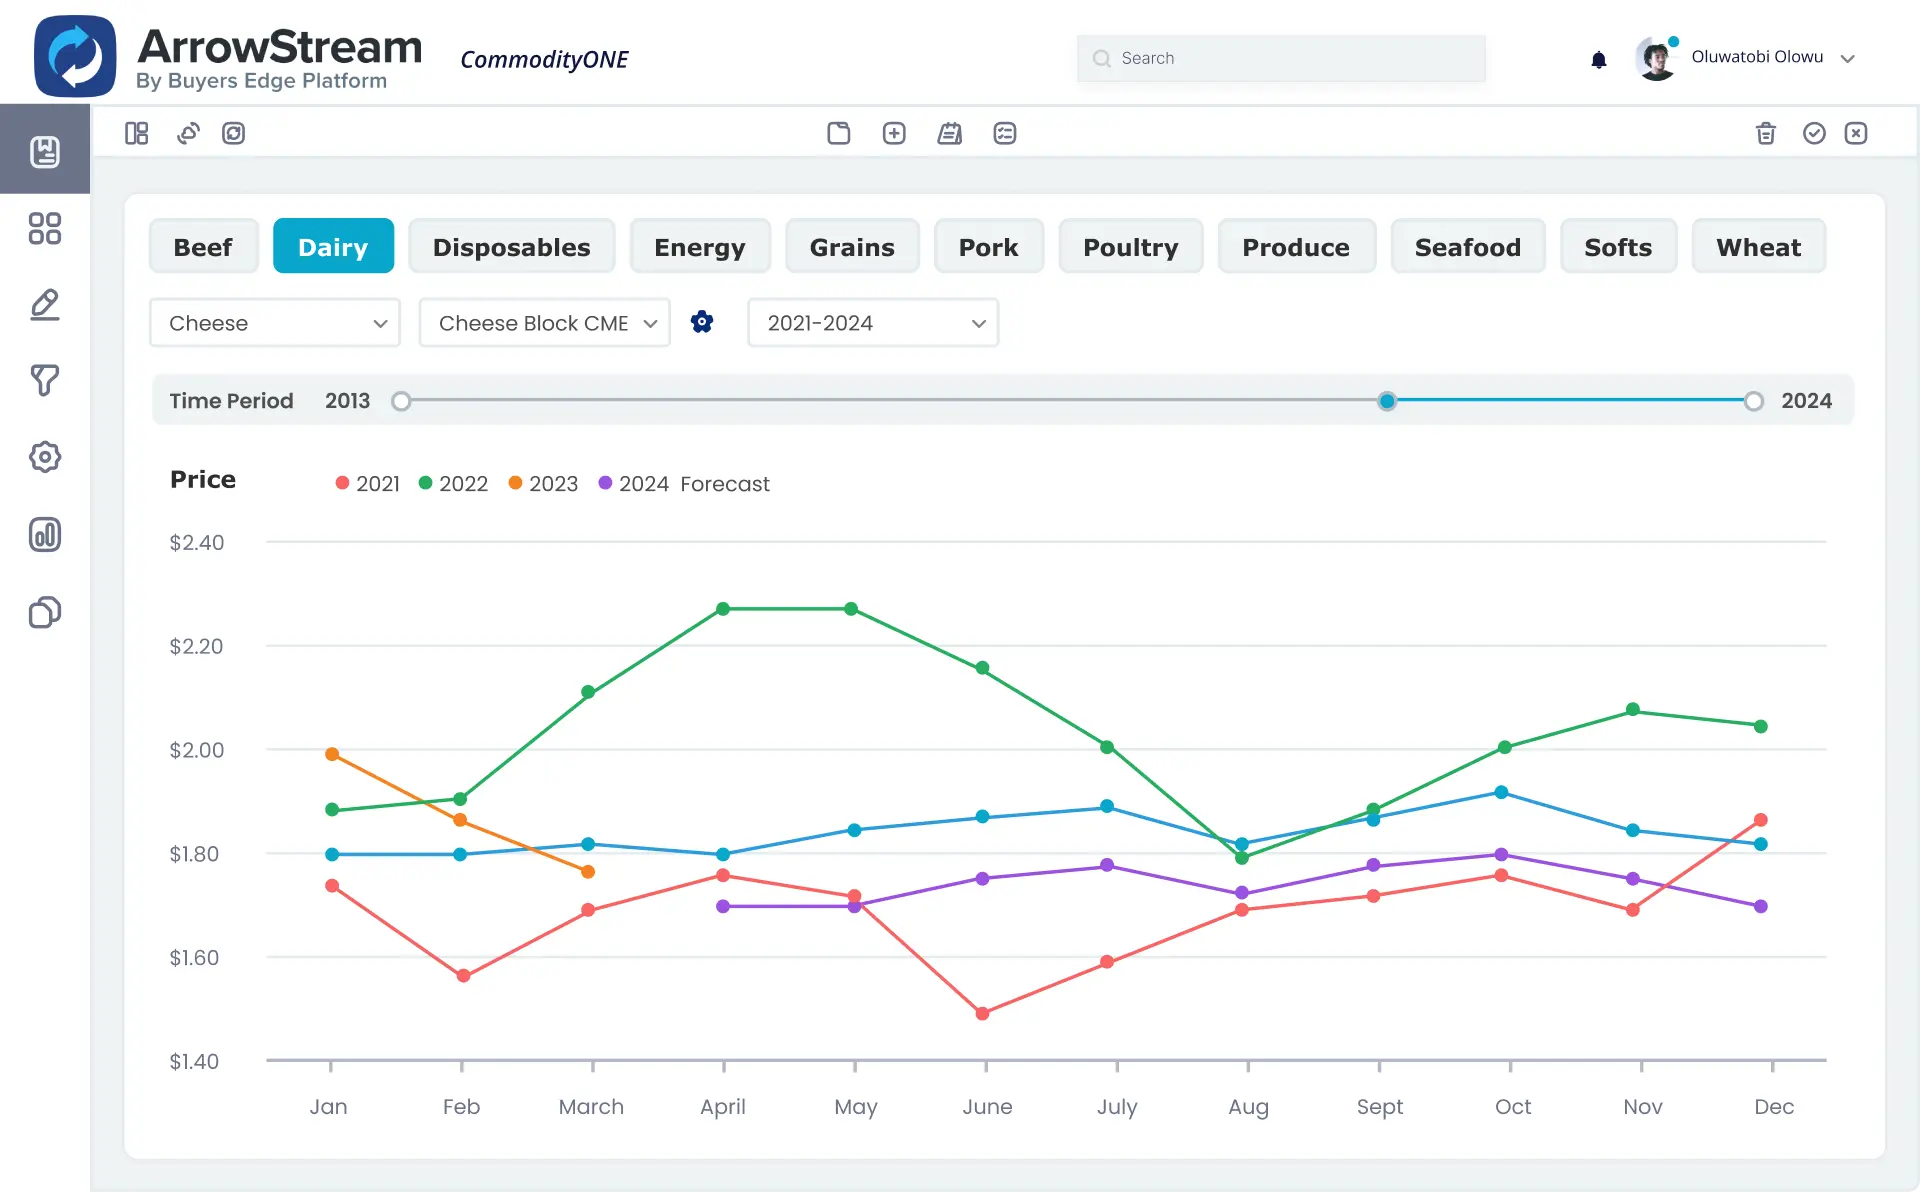This screenshot has height=1194, width=1920.
Task: Open the sidebar settings gear icon
Action: (x=45, y=457)
